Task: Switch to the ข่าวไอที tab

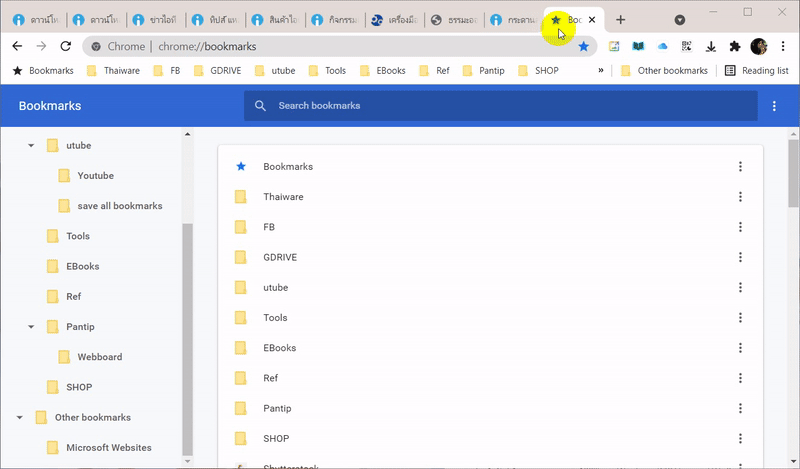Action: pos(157,20)
